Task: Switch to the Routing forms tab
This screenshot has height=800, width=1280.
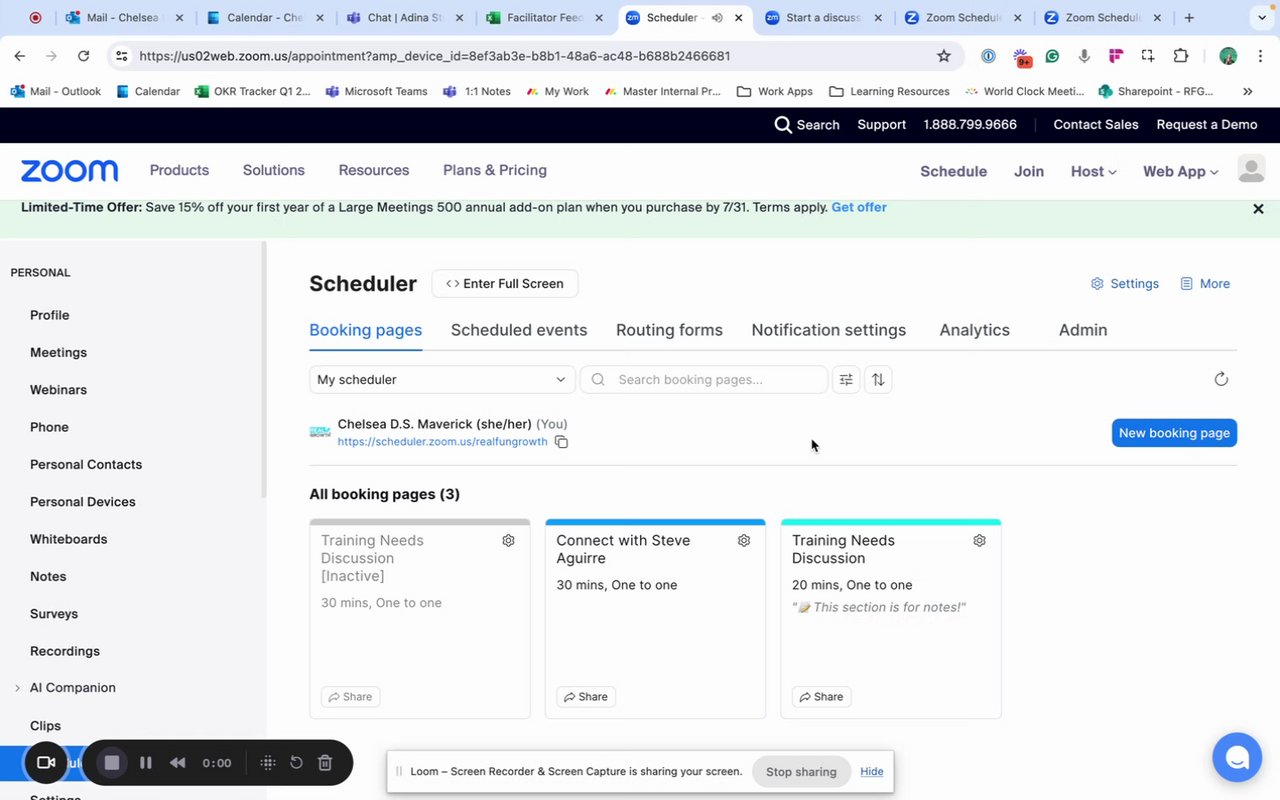Action: tap(669, 330)
